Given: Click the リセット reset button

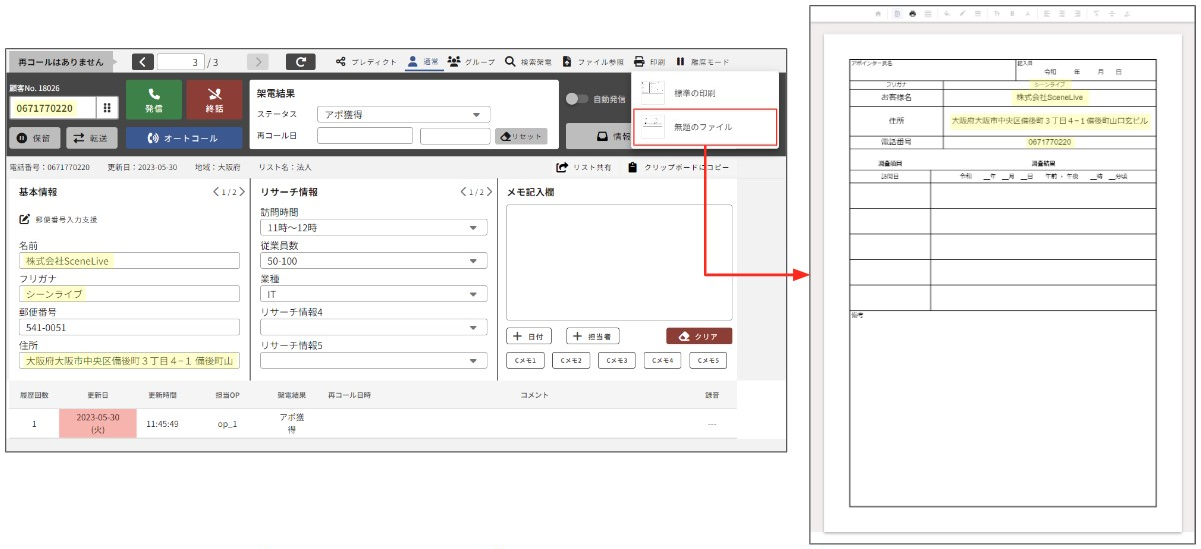Looking at the screenshot, I should point(522,136).
